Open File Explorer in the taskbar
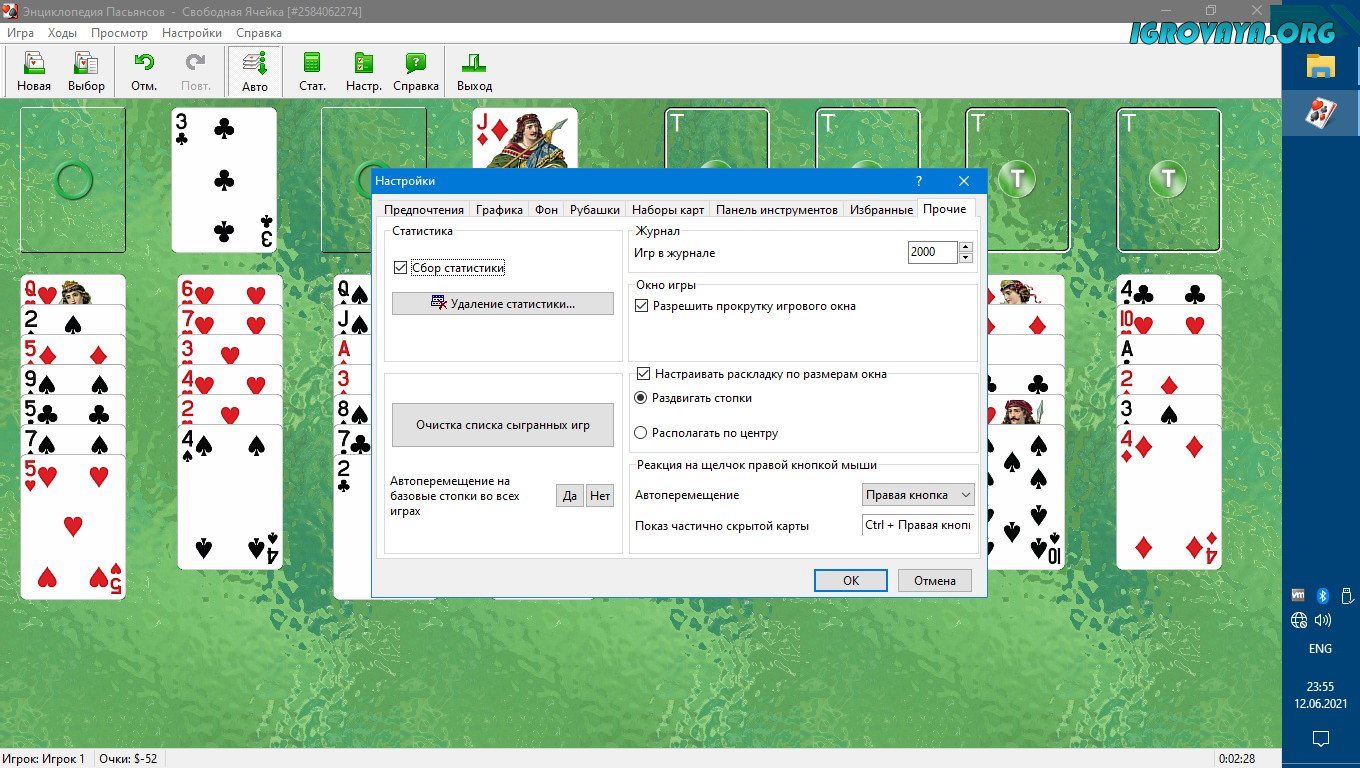Image resolution: width=1360 pixels, height=768 pixels. [x=1321, y=66]
